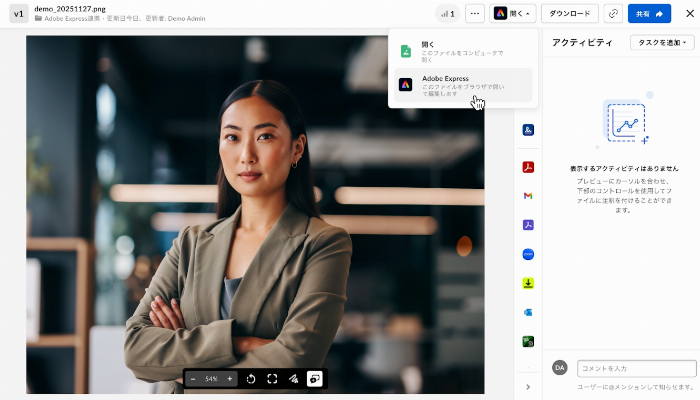The width and height of the screenshot is (700, 400).
Task: Click the Zoom app icon in sidebar
Action: point(528,254)
